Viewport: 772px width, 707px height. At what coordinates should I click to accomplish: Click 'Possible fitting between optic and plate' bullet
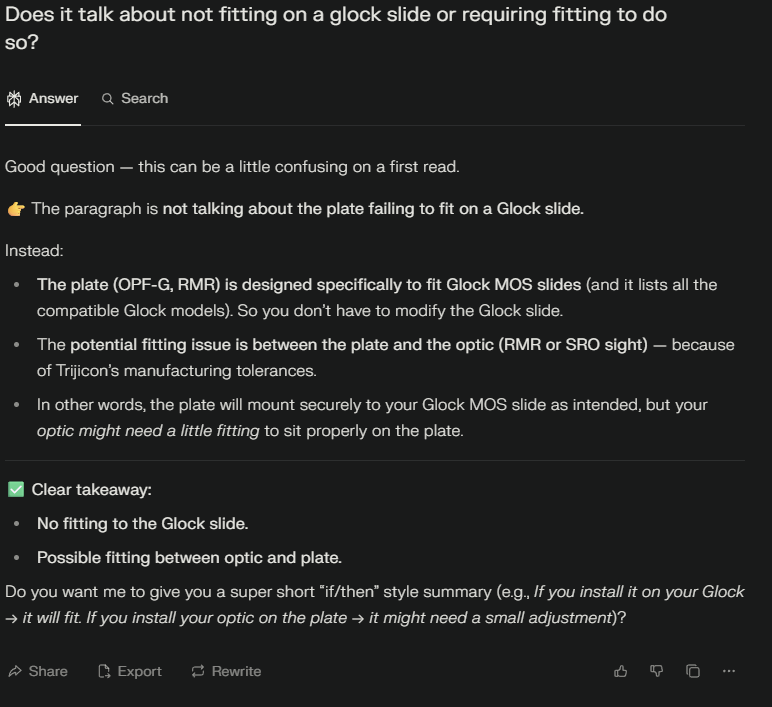point(189,557)
